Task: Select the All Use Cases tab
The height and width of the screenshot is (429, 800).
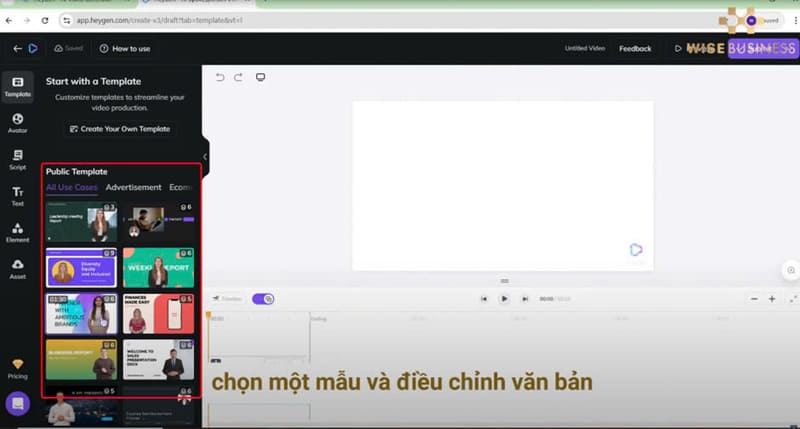Action: click(72, 187)
